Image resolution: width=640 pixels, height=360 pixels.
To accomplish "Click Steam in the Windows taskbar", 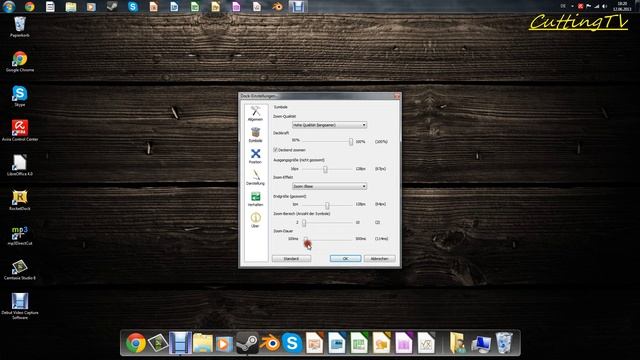I will 112,7.
